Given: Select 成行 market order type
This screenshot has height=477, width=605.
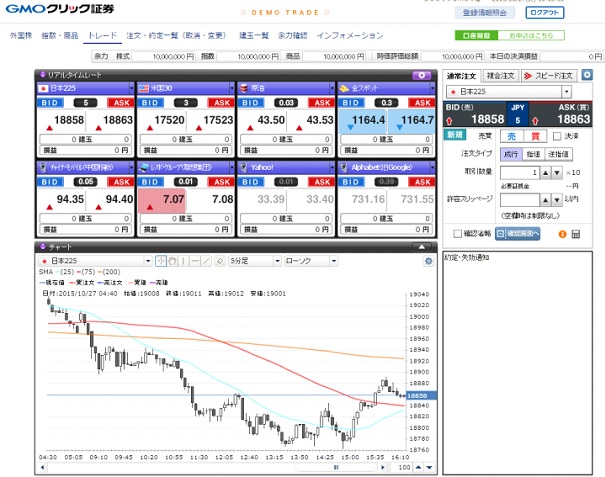Looking at the screenshot, I should 511,154.
